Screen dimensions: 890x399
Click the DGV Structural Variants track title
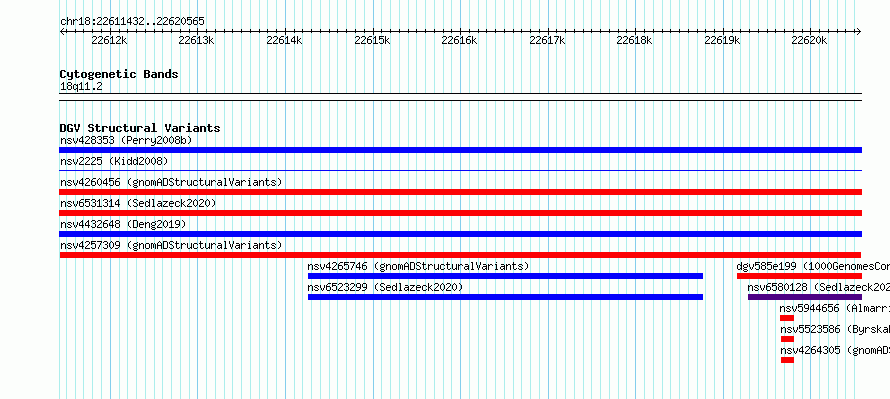pos(140,128)
